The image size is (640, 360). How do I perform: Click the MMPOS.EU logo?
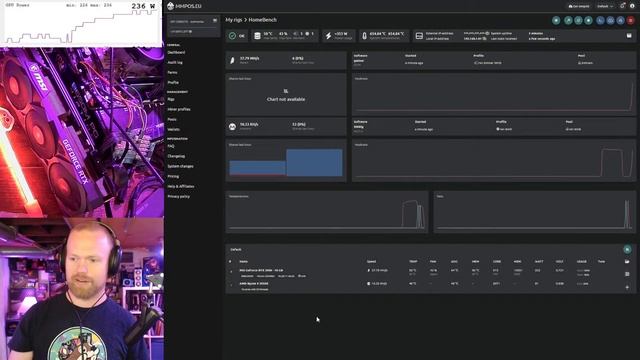click(184, 6)
